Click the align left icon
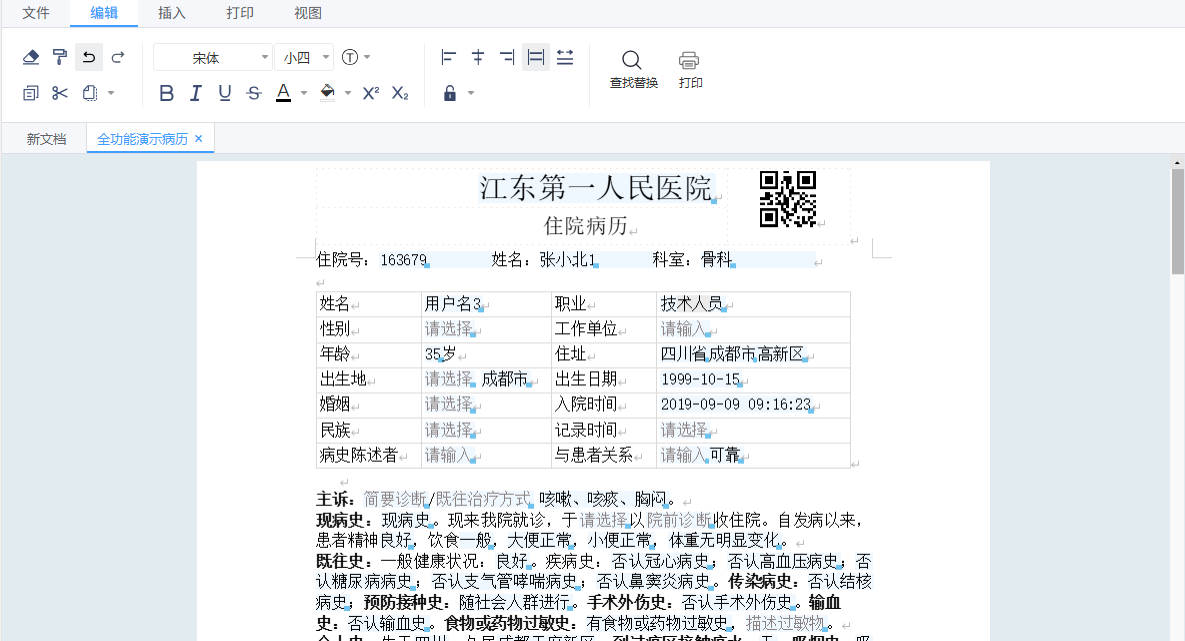 coord(449,57)
